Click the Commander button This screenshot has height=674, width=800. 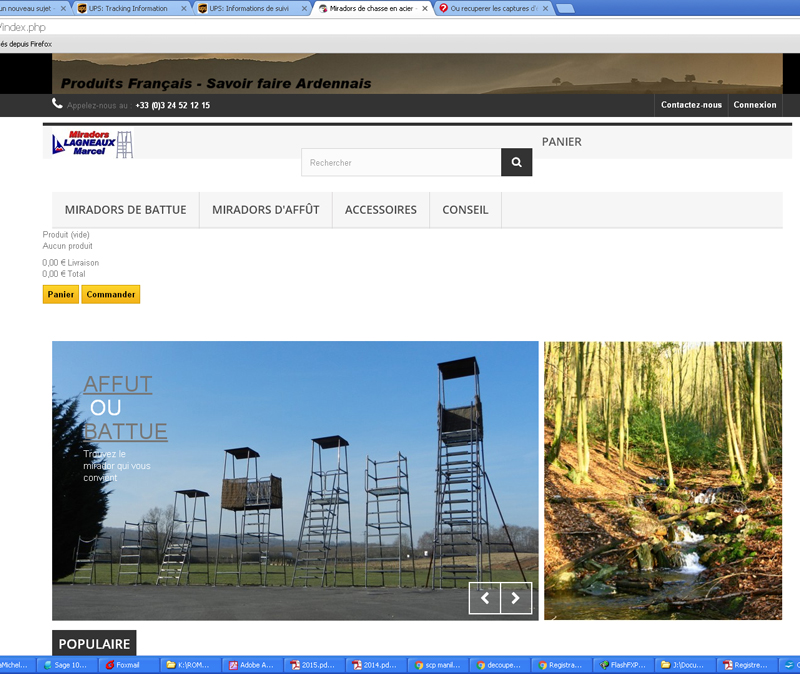click(111, 294)
